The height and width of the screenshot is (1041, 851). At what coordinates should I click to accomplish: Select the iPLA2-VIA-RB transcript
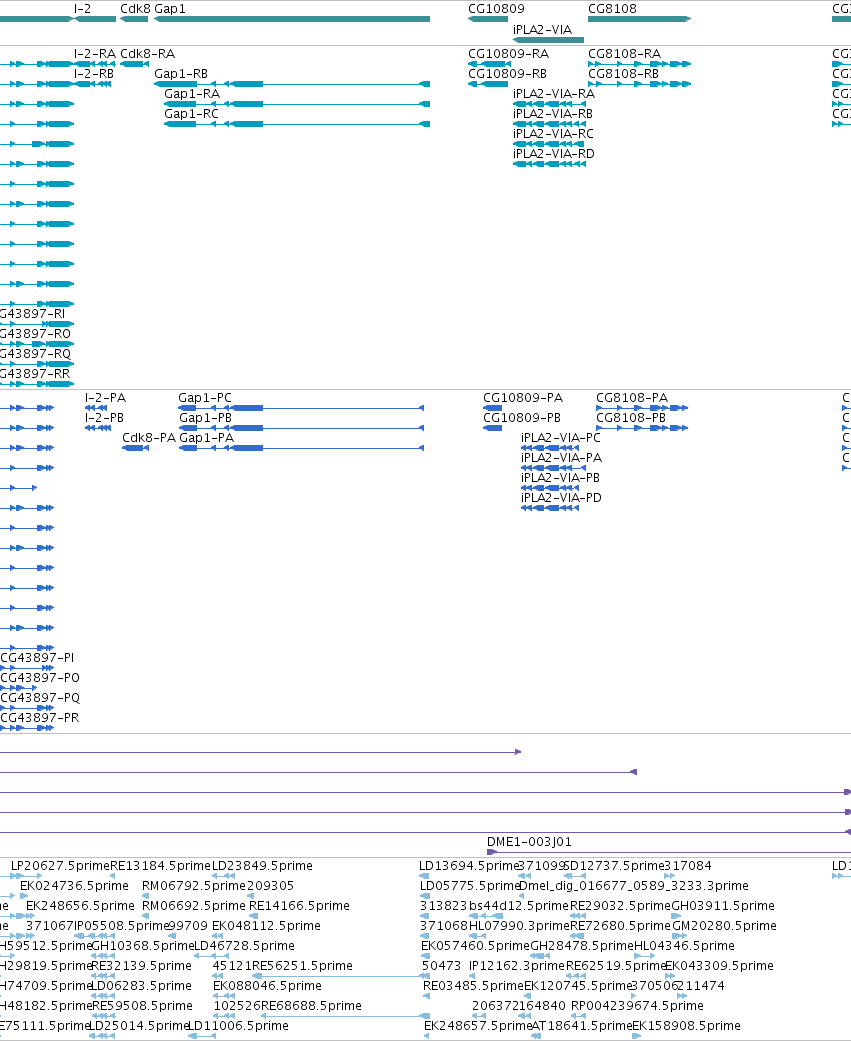(x=550, y=124)
